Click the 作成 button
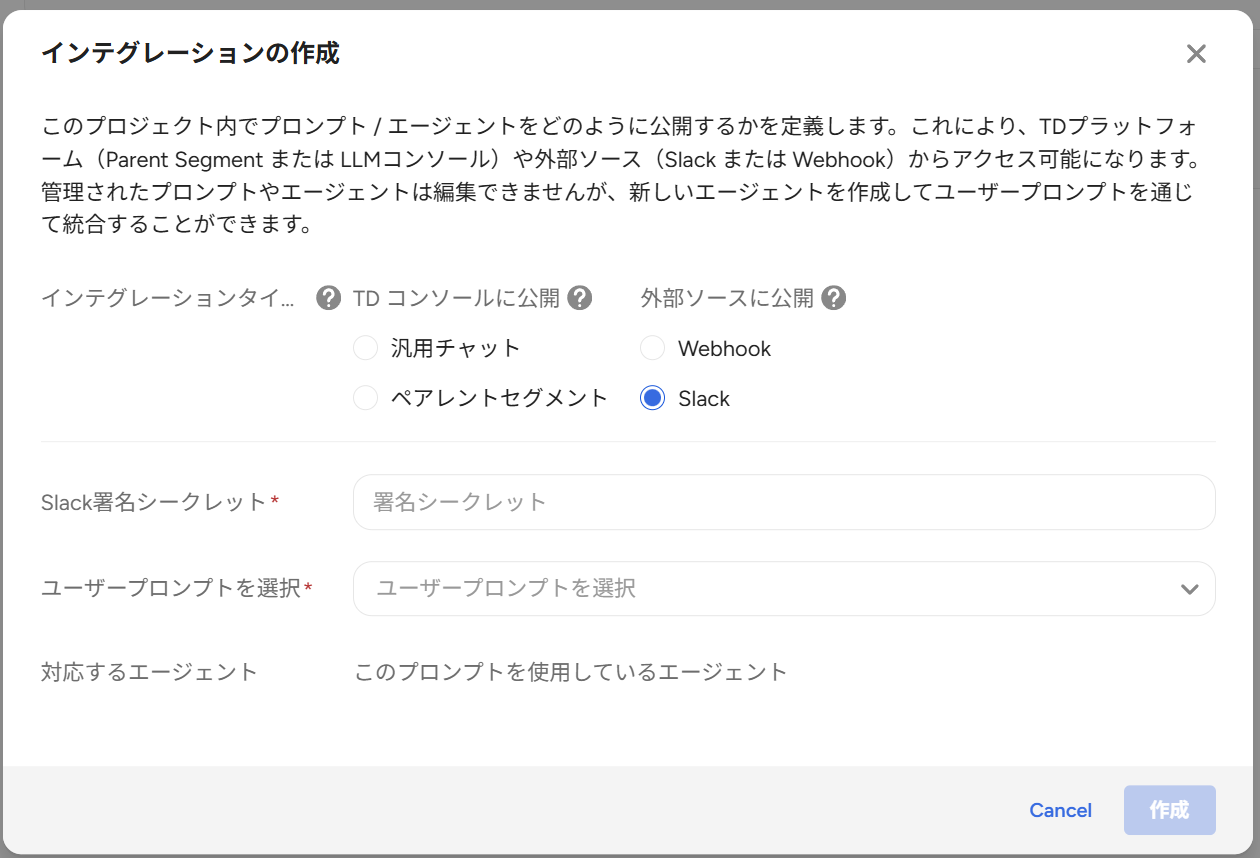The height and width of the screenshot is (858, 1260). [x=1169, y=810]
